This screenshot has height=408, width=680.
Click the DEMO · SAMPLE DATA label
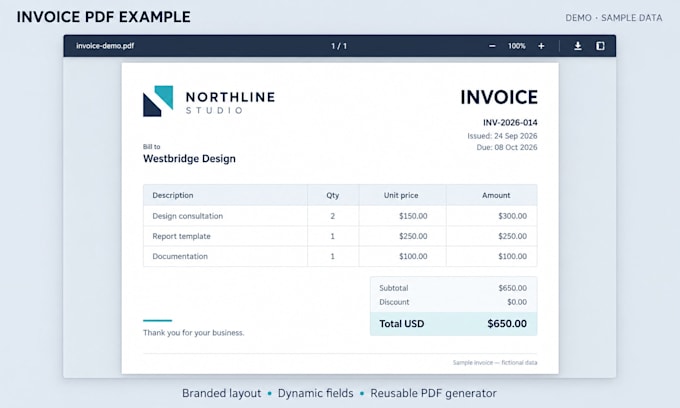pyautogui.click(x=614, y=18)
